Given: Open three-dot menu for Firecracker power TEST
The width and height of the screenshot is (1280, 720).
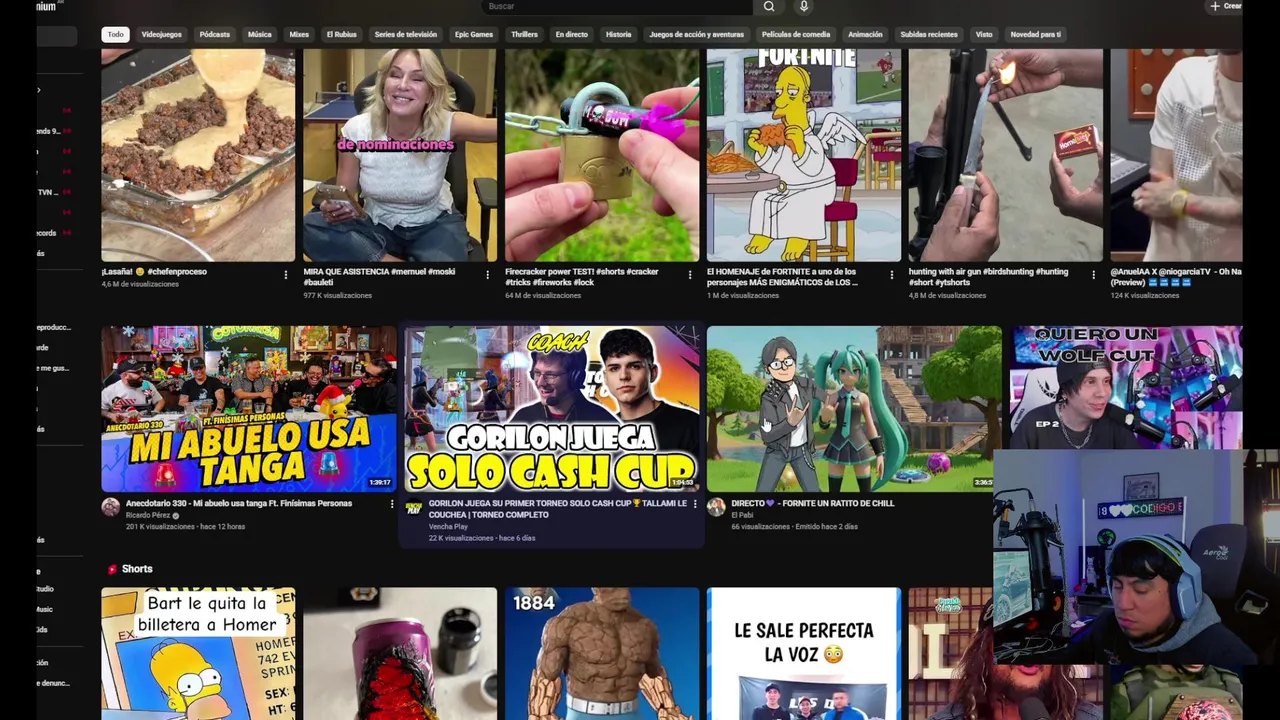Looking at the screenshot, I should 690,275.
